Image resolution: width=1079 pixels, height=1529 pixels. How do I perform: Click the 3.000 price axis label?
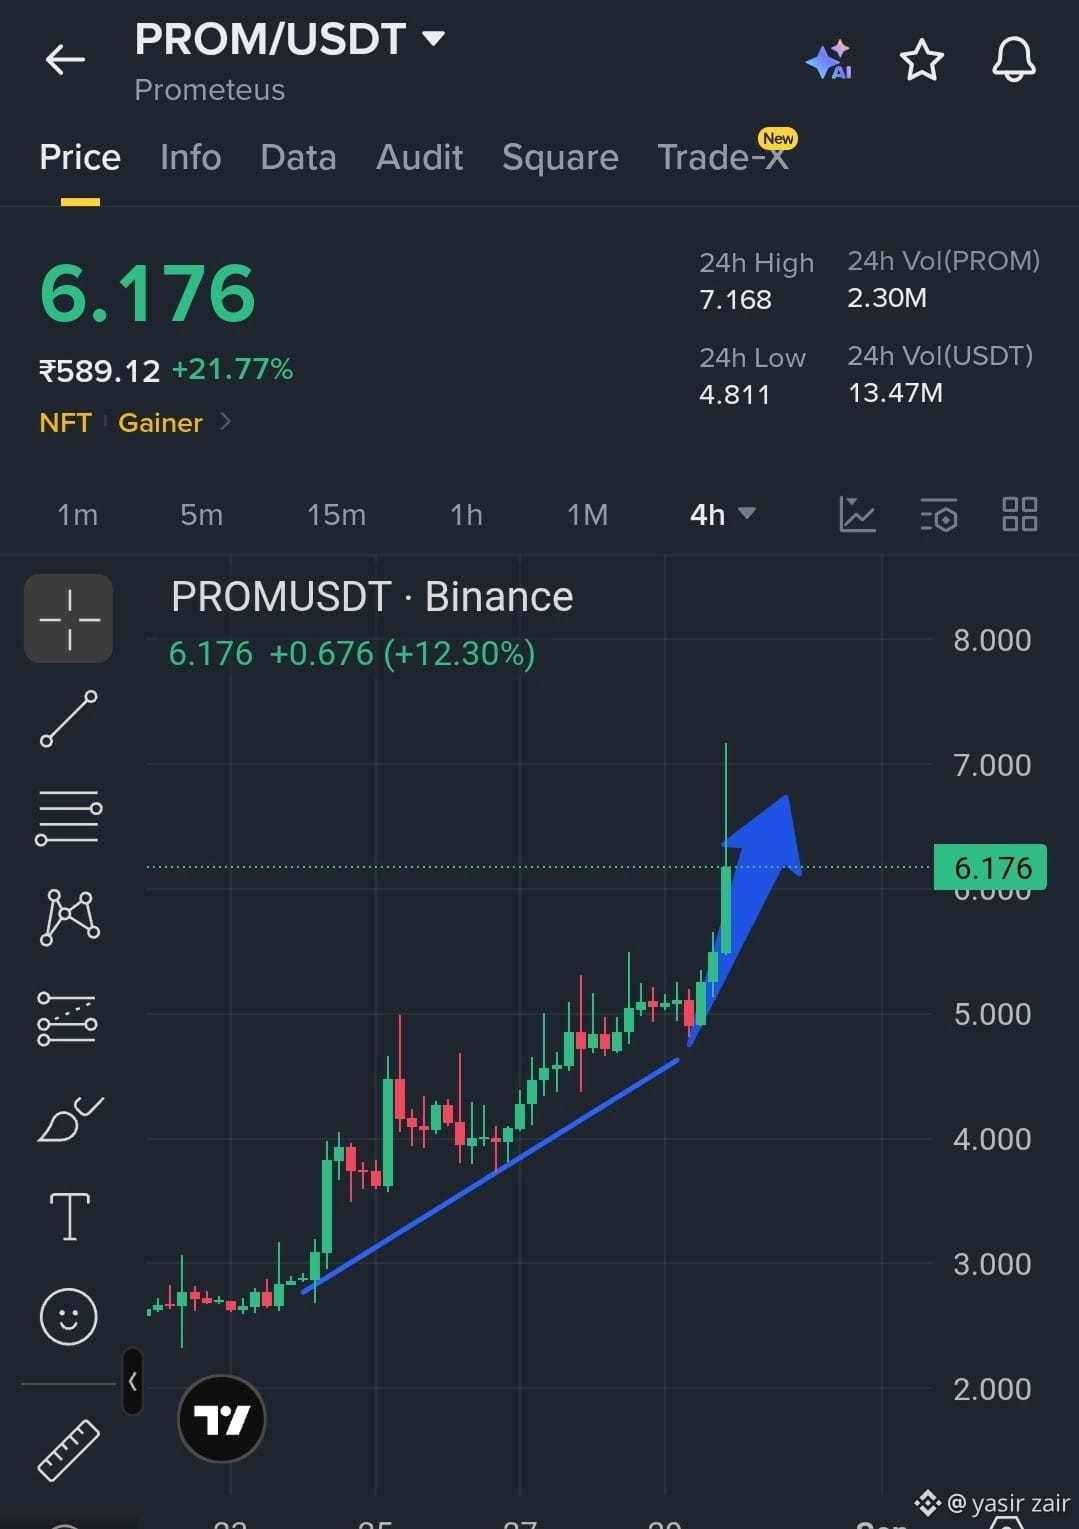pos(992,1264)
